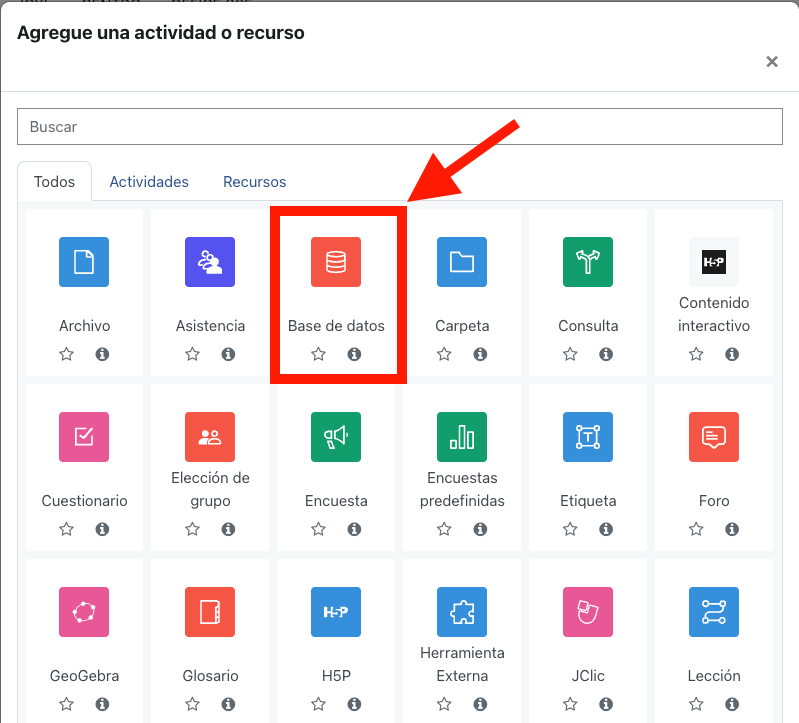Star Glosario as favorite
The width and height of the screenshot is (799, 723).
pyautogui.click(x=192, y=704)
